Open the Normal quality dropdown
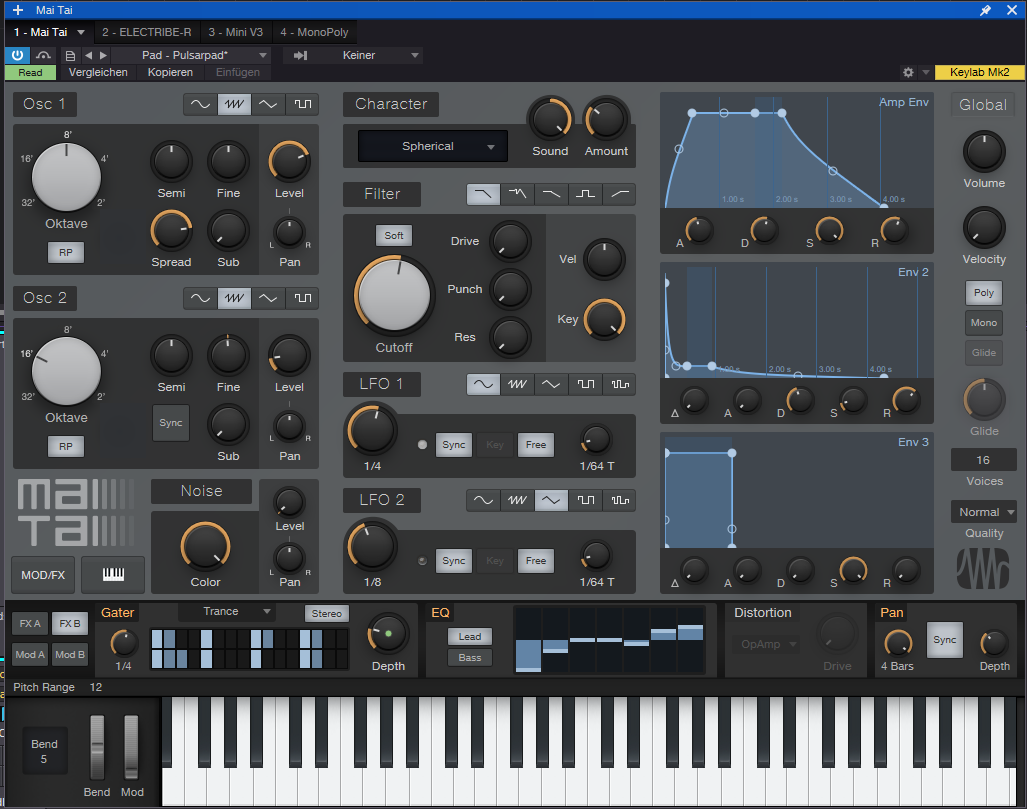Screen dimensions: 1027x809 tap(984, 512)
